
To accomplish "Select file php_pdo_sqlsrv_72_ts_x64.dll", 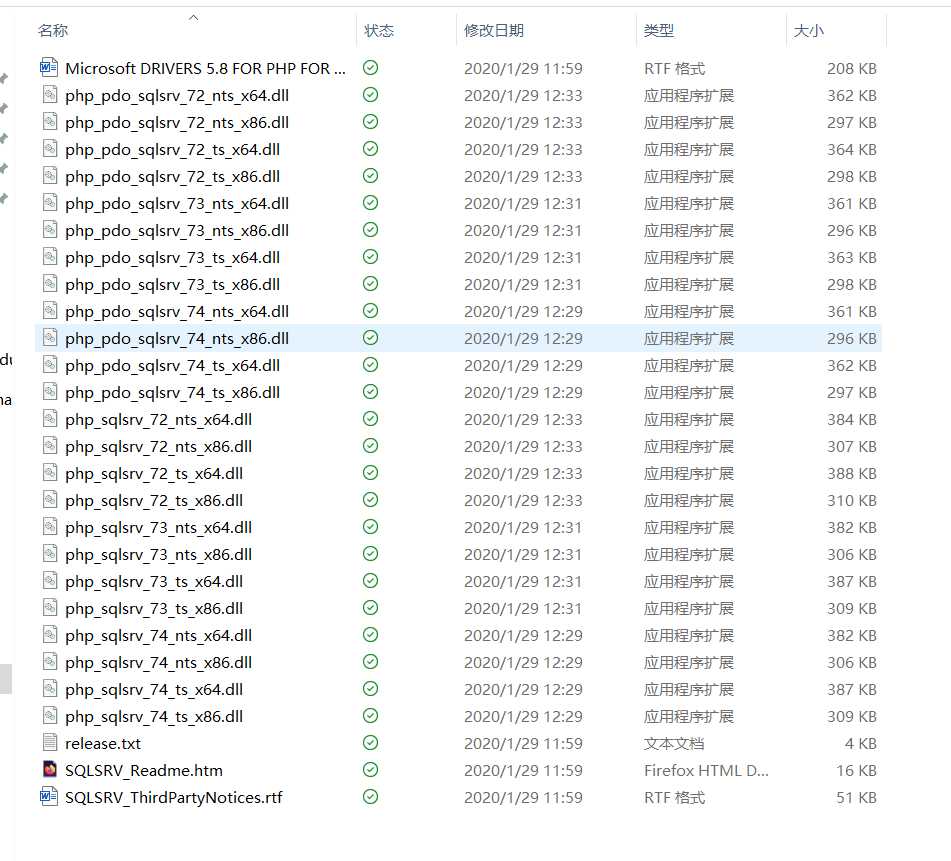I will (172, 150).
